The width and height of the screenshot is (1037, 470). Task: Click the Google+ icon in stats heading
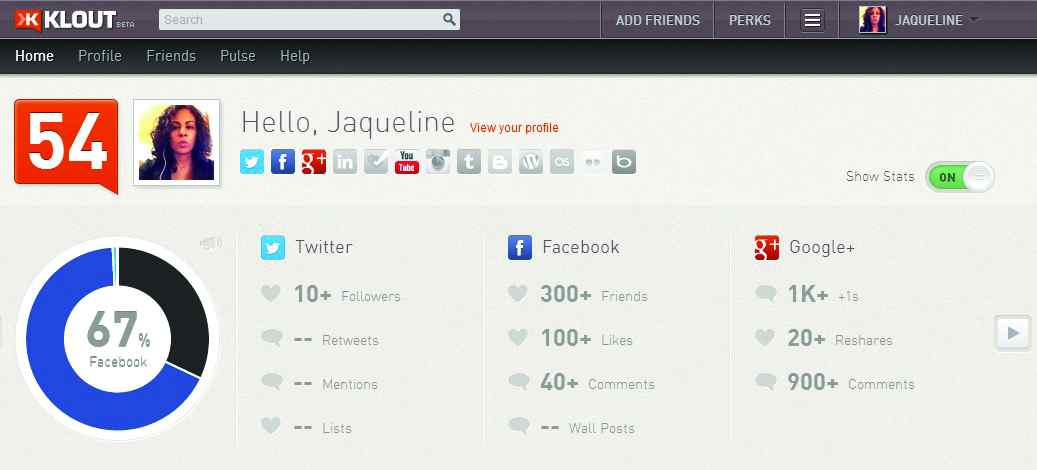coord(767,247)
